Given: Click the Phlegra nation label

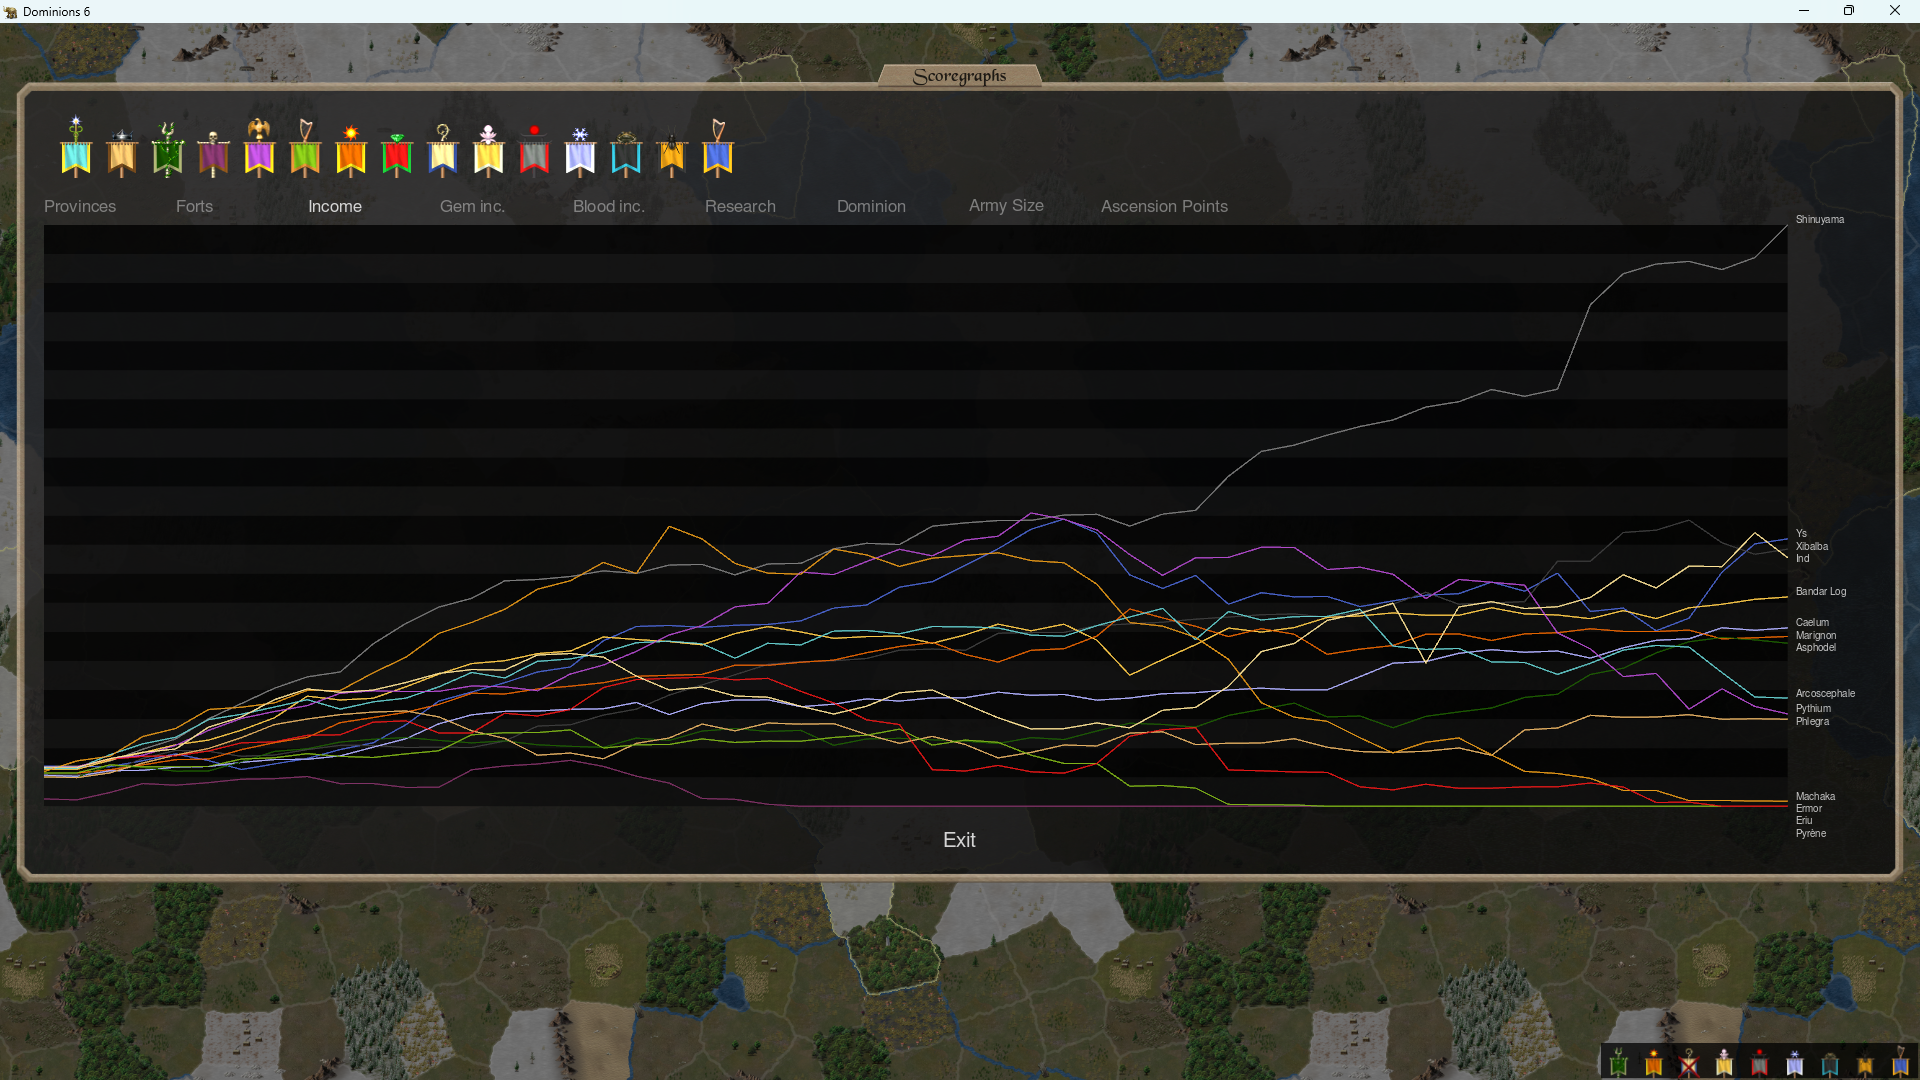Looking at the screenshot, I should click(1812, 721).
